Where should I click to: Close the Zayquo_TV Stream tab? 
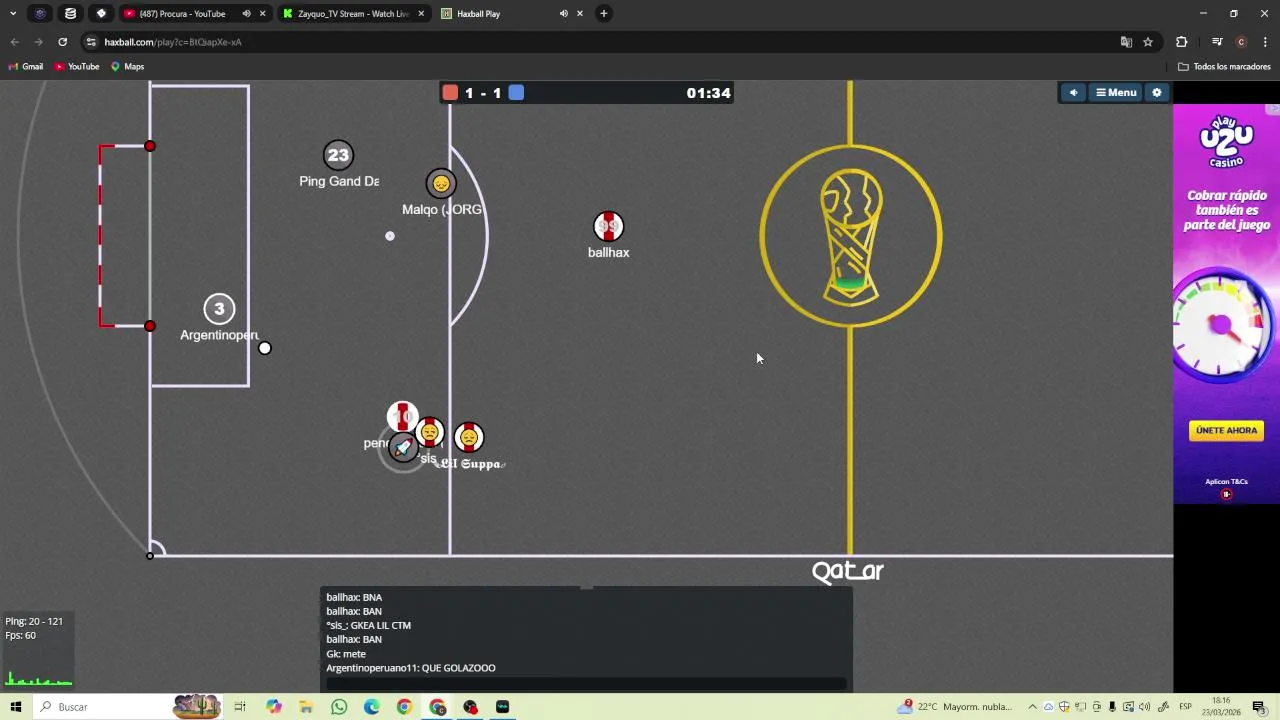tap(421, 14)
